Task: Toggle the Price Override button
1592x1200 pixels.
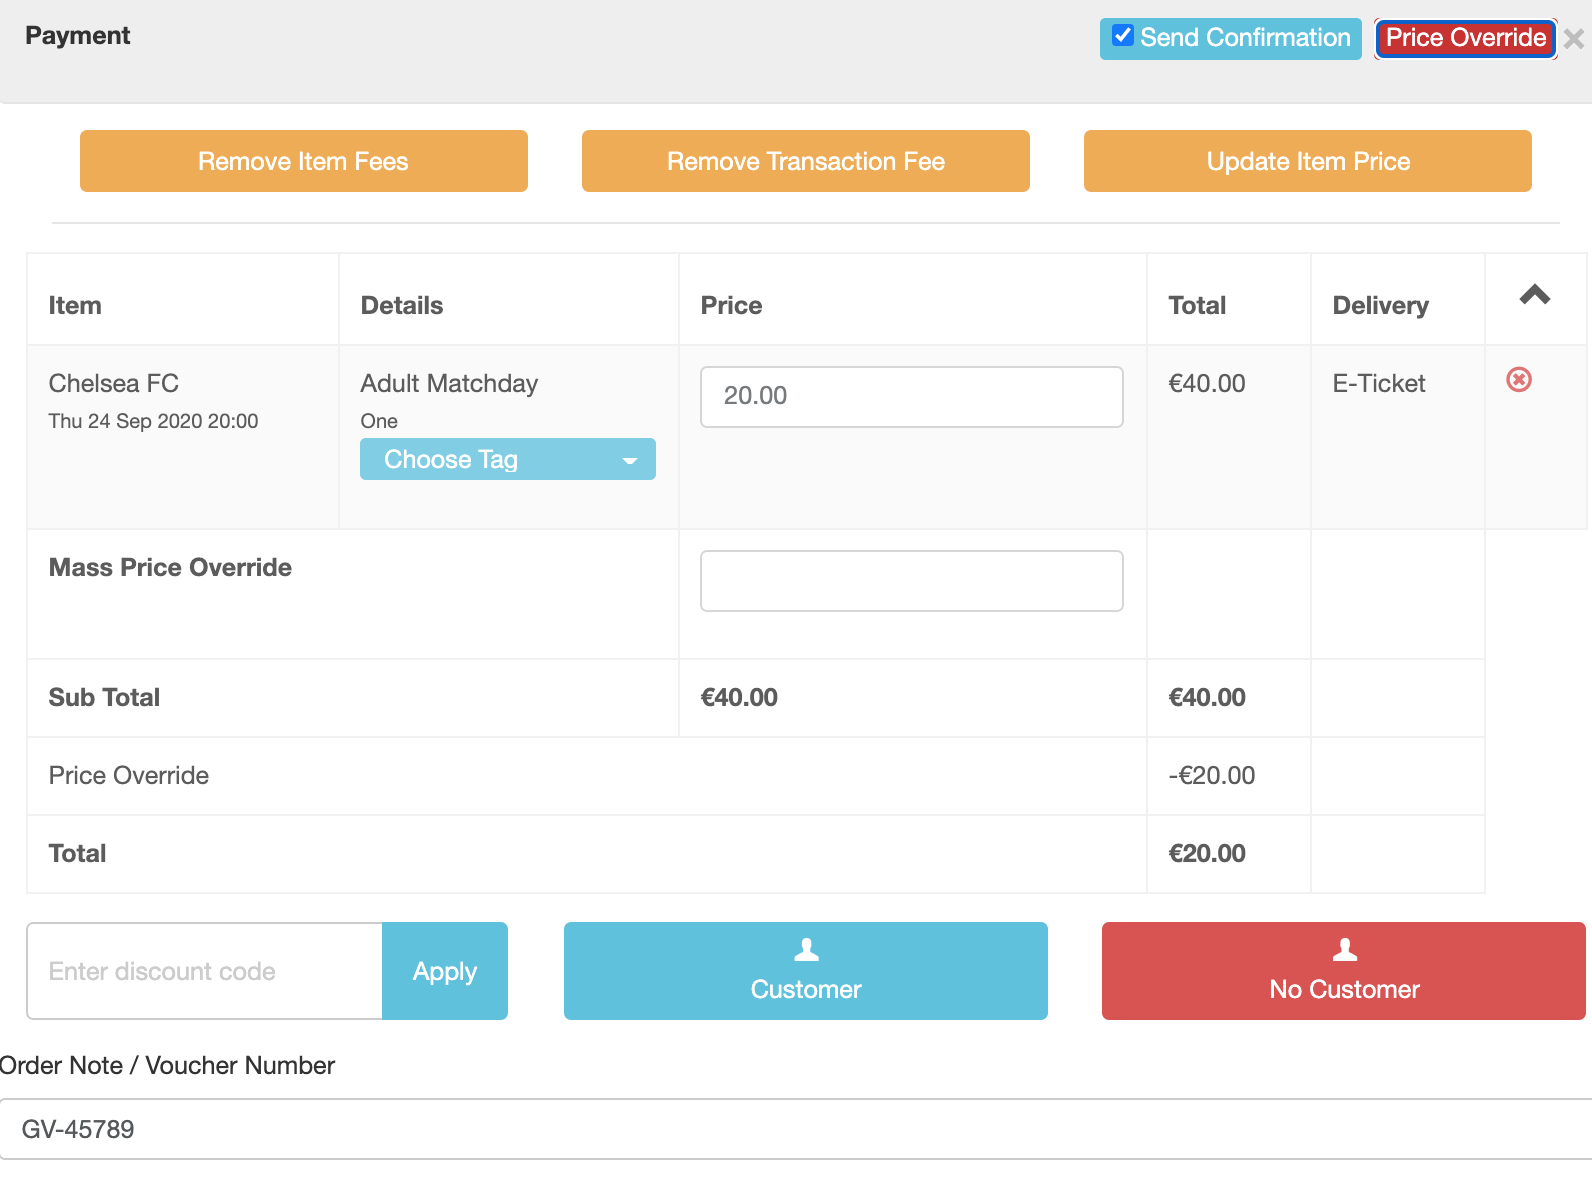Action: [1465, 39]
